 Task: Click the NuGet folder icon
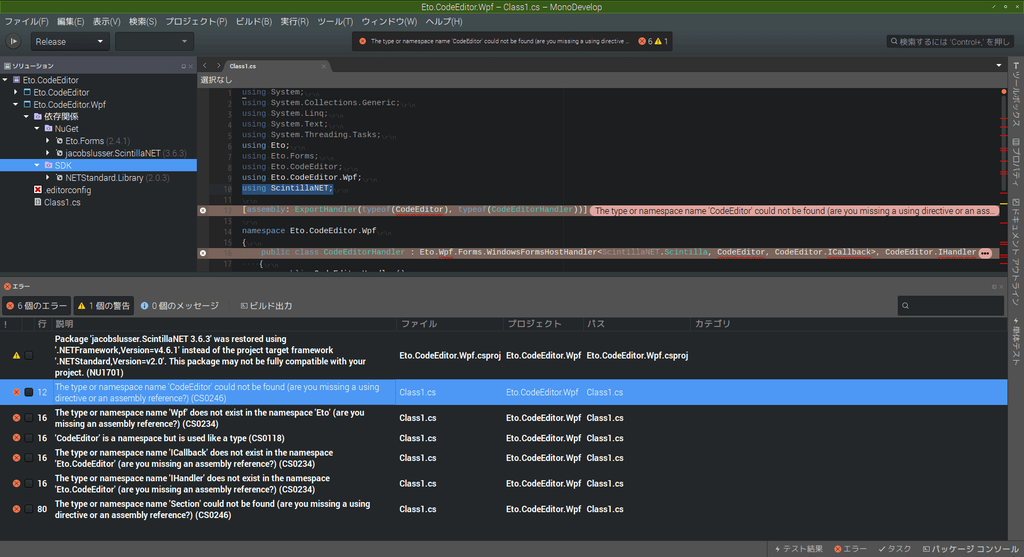click(48, 129)
